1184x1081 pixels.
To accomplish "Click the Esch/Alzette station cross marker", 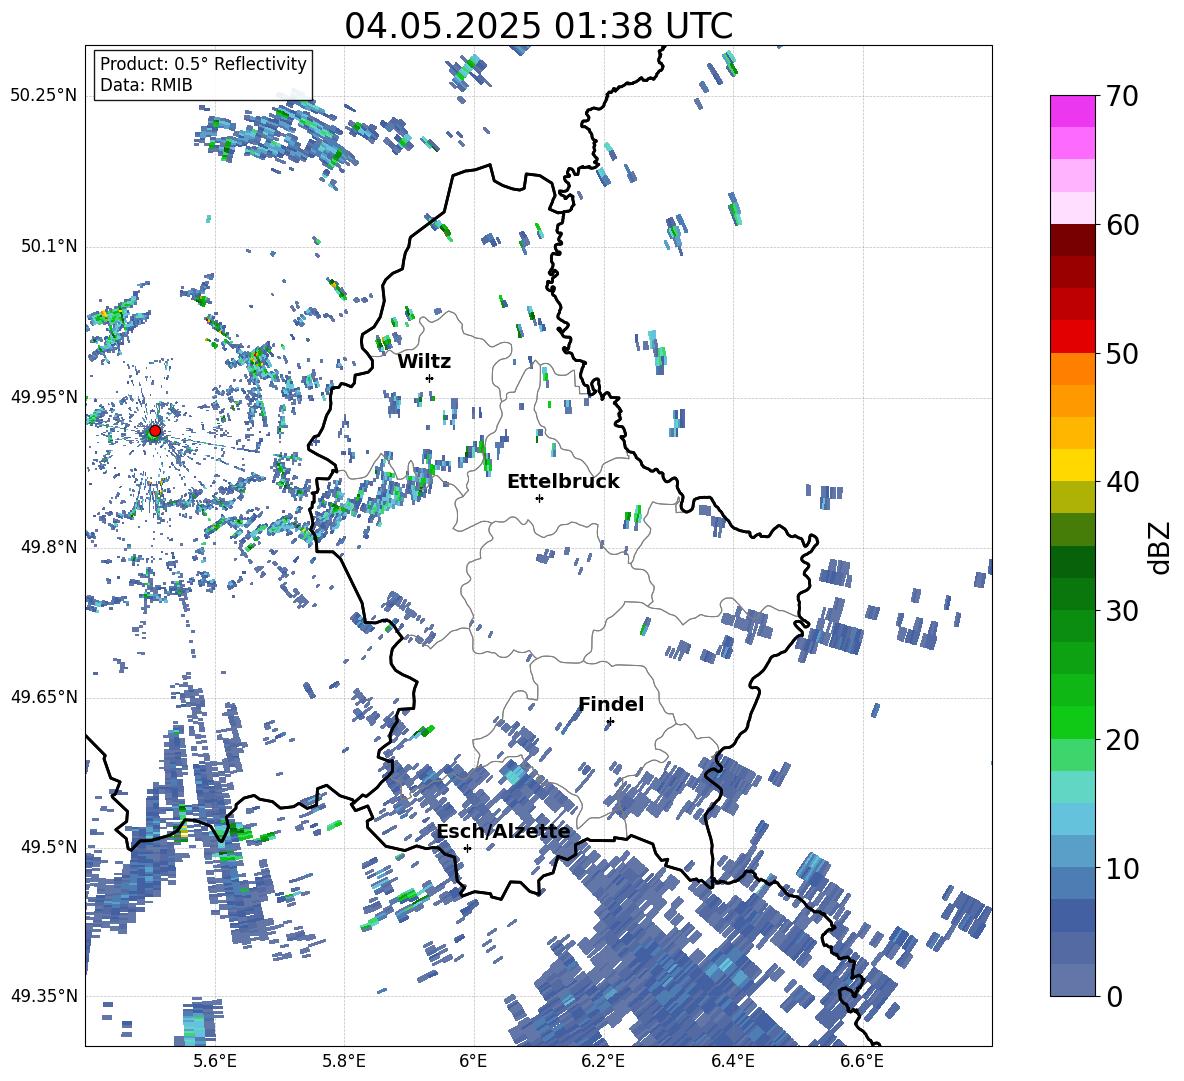I will (x=467, y=848).
